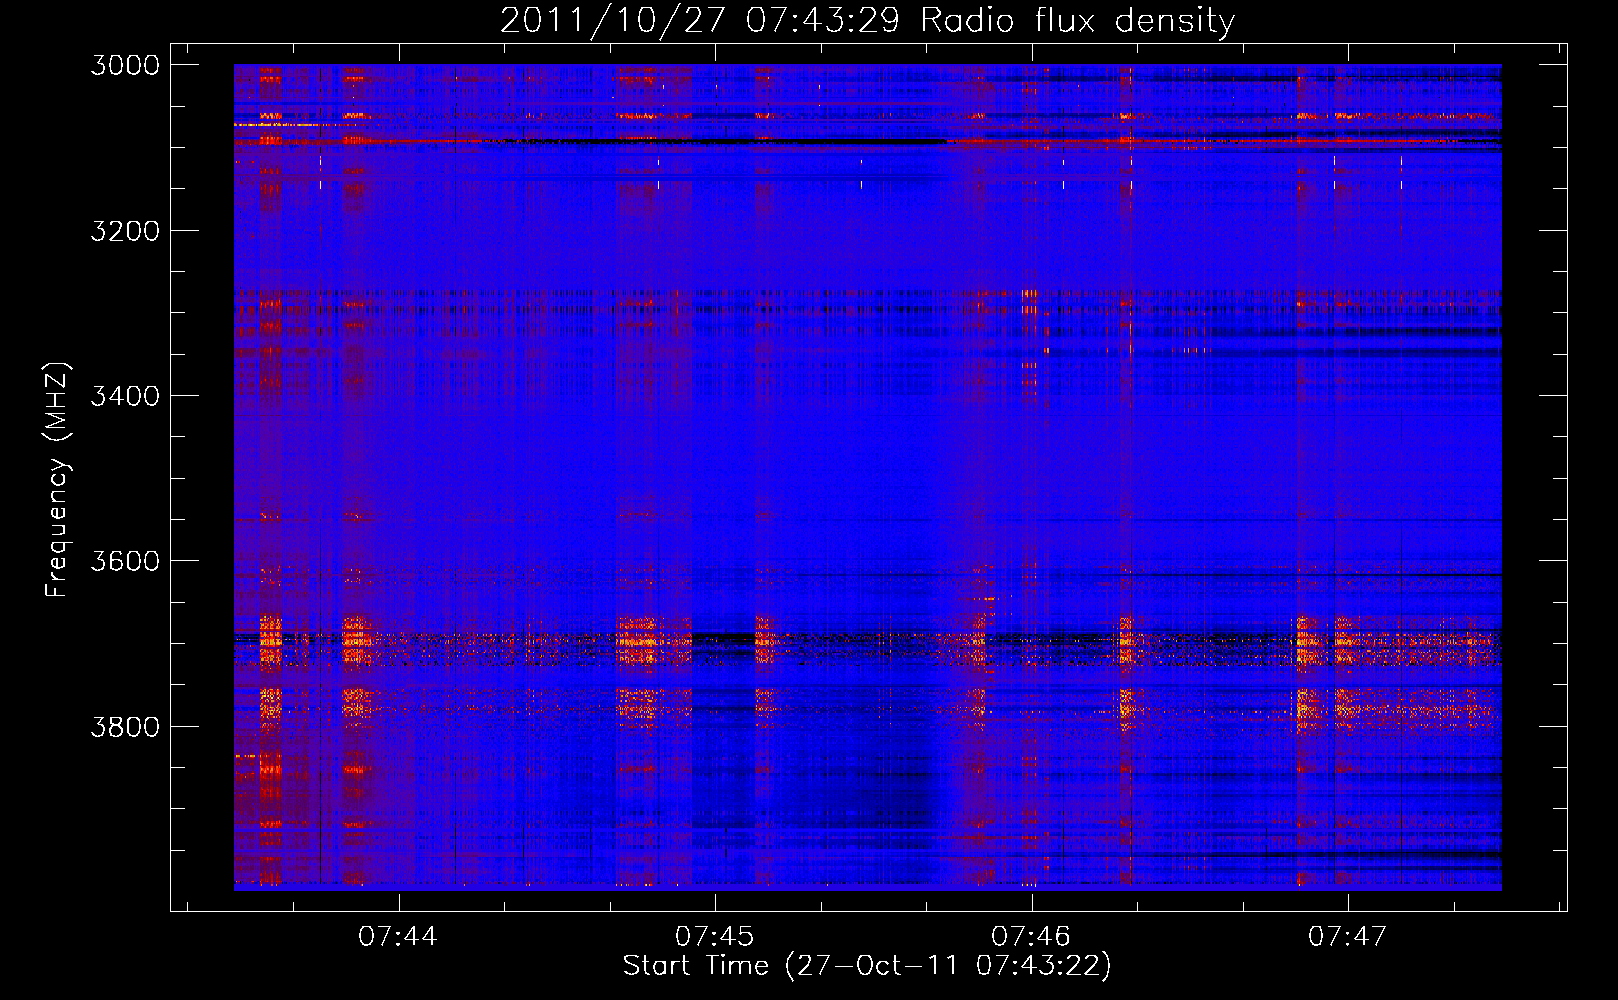1618x1000 pixels.
Task: Click the 'Frequency (MHZ)' axis title
Action: pos(57,480)
